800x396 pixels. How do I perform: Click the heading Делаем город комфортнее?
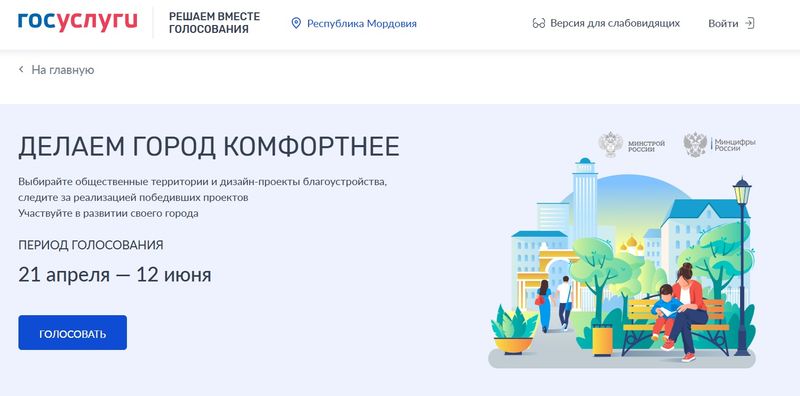pyautogui.click(x=209, y=147)
